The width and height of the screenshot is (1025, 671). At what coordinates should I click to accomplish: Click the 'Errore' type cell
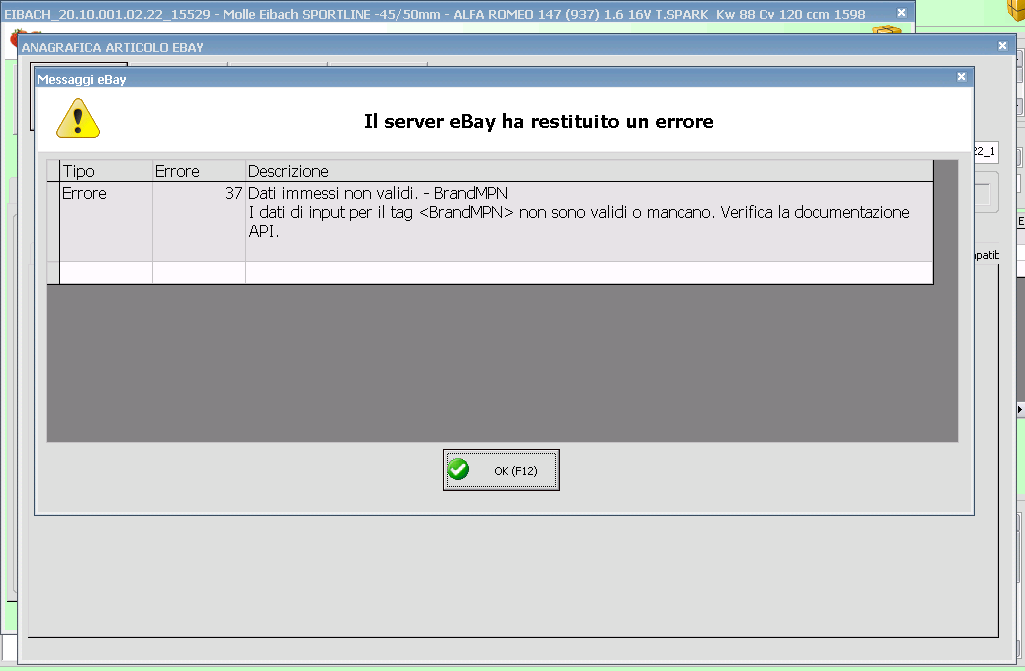click(x=106, y=222)
